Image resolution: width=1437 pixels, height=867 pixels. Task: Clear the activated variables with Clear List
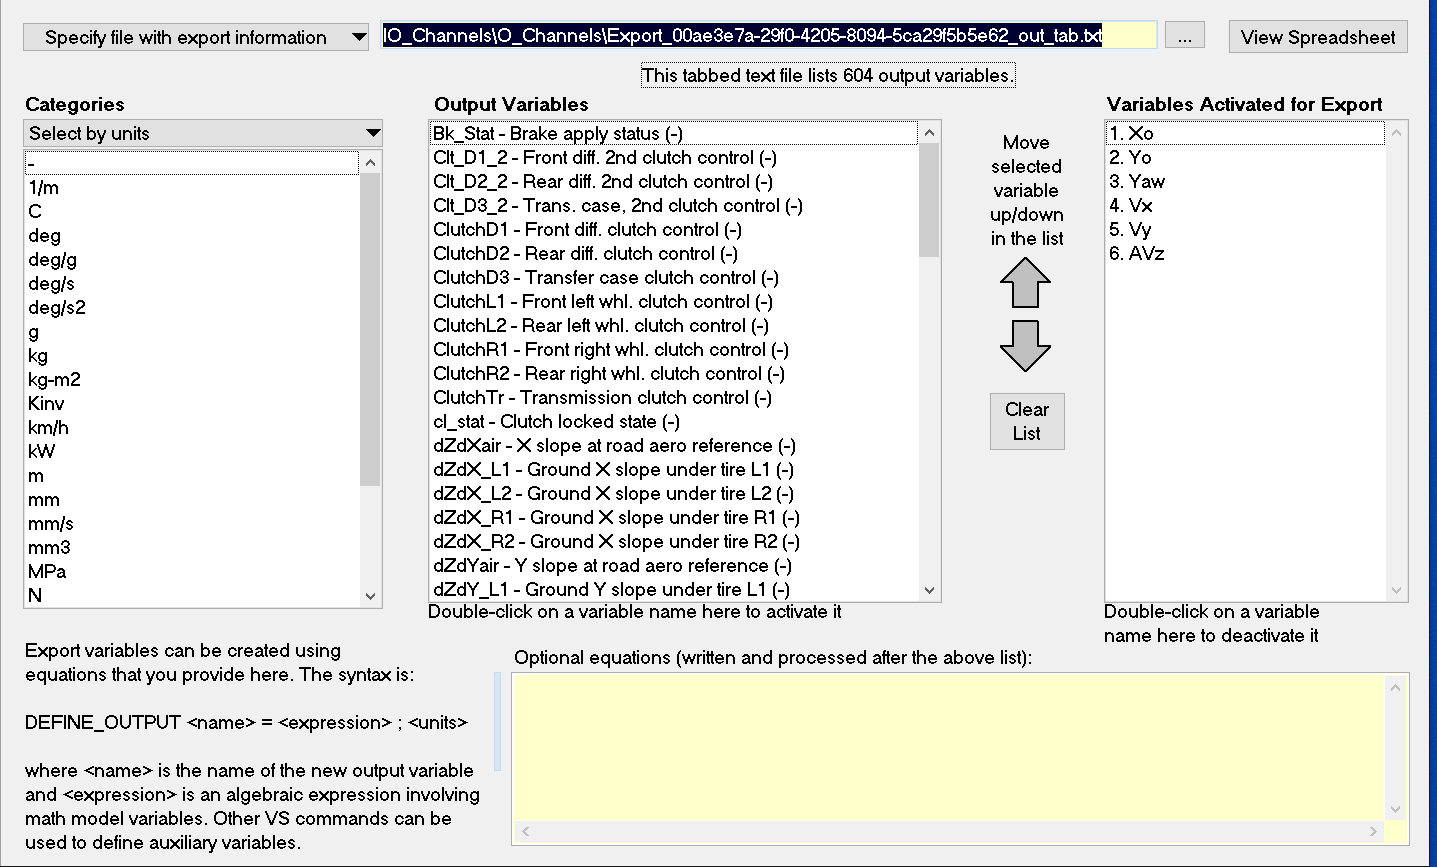(x=1027, y=421)
